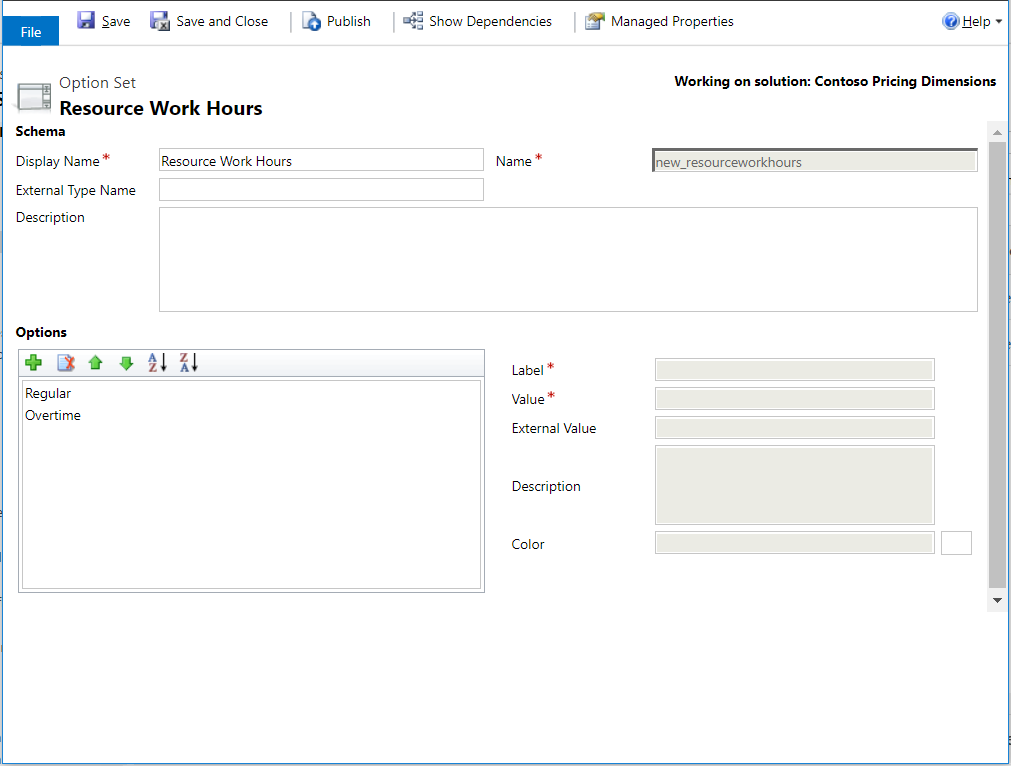Move option down with green arrow
Viewport: 1011px width, 767px height.
126,363
